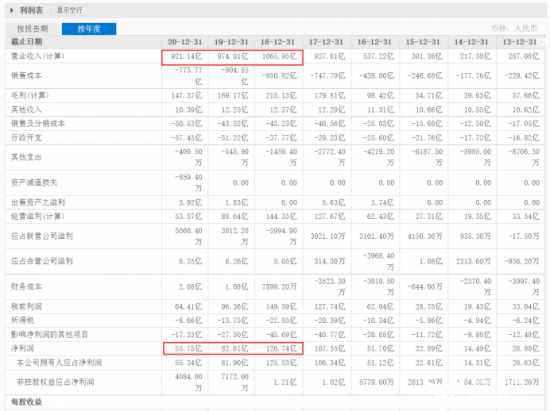
Task: Click the 126.74亿 net profit cell
Action: click(x=281, y=349)
